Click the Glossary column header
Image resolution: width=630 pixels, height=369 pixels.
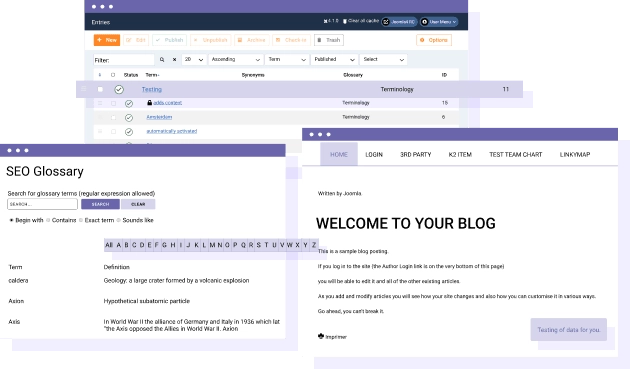(353, 75)
